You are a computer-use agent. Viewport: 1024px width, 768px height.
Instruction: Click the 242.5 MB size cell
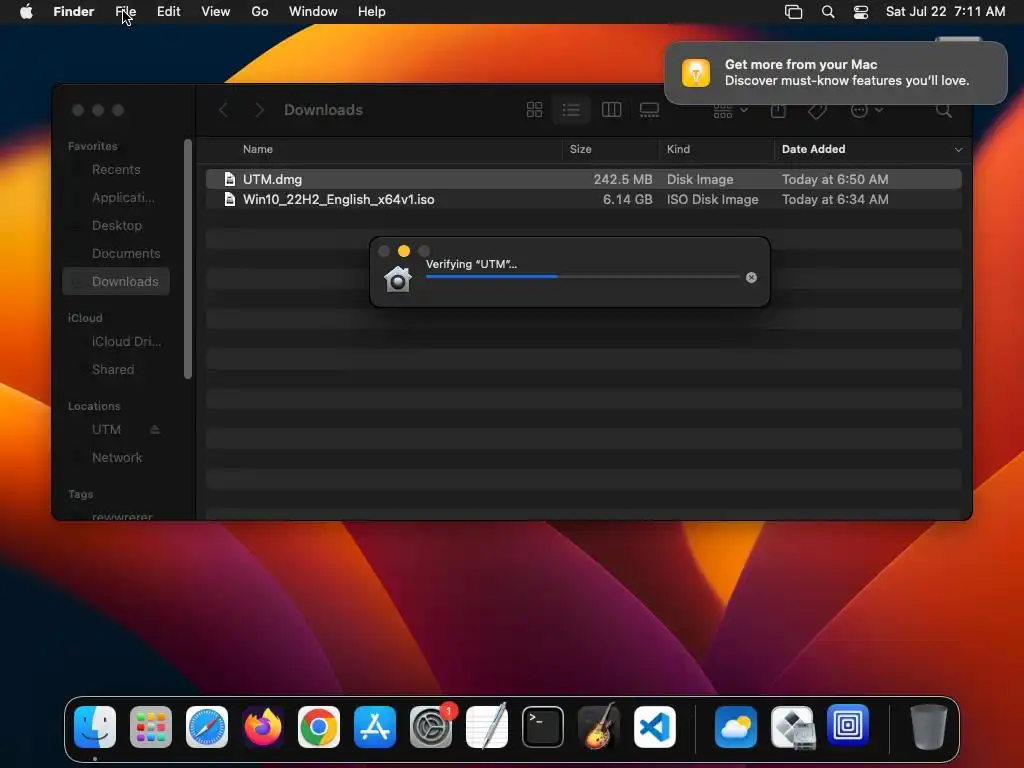tap(623, 179)
